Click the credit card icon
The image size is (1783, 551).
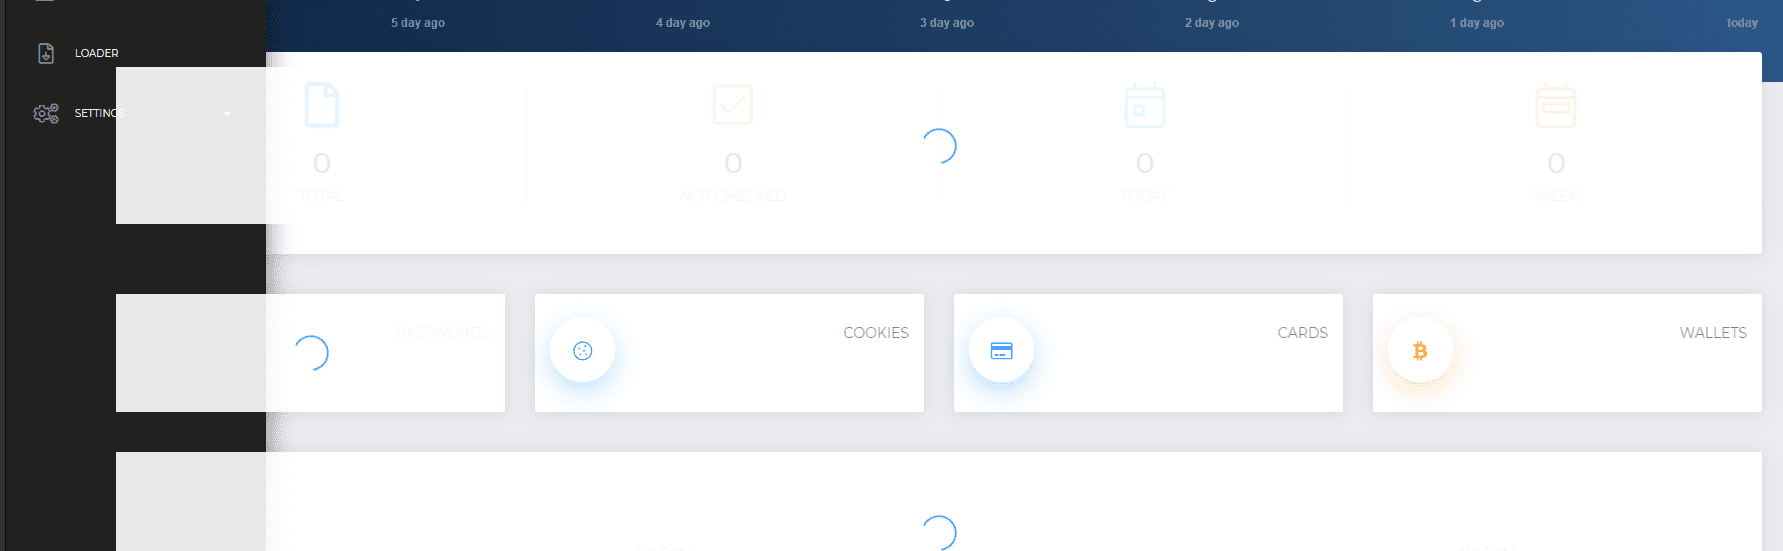(1001, 350)
